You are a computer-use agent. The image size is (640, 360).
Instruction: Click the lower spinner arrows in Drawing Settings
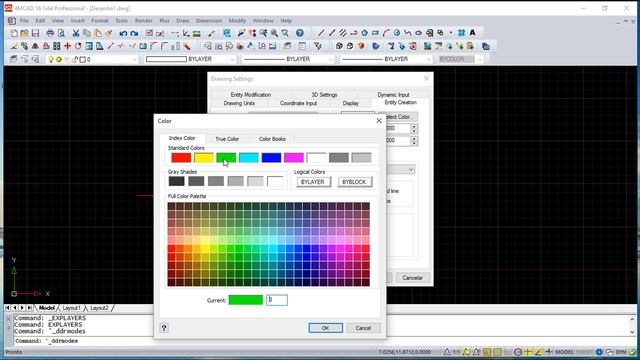[414, 141]
